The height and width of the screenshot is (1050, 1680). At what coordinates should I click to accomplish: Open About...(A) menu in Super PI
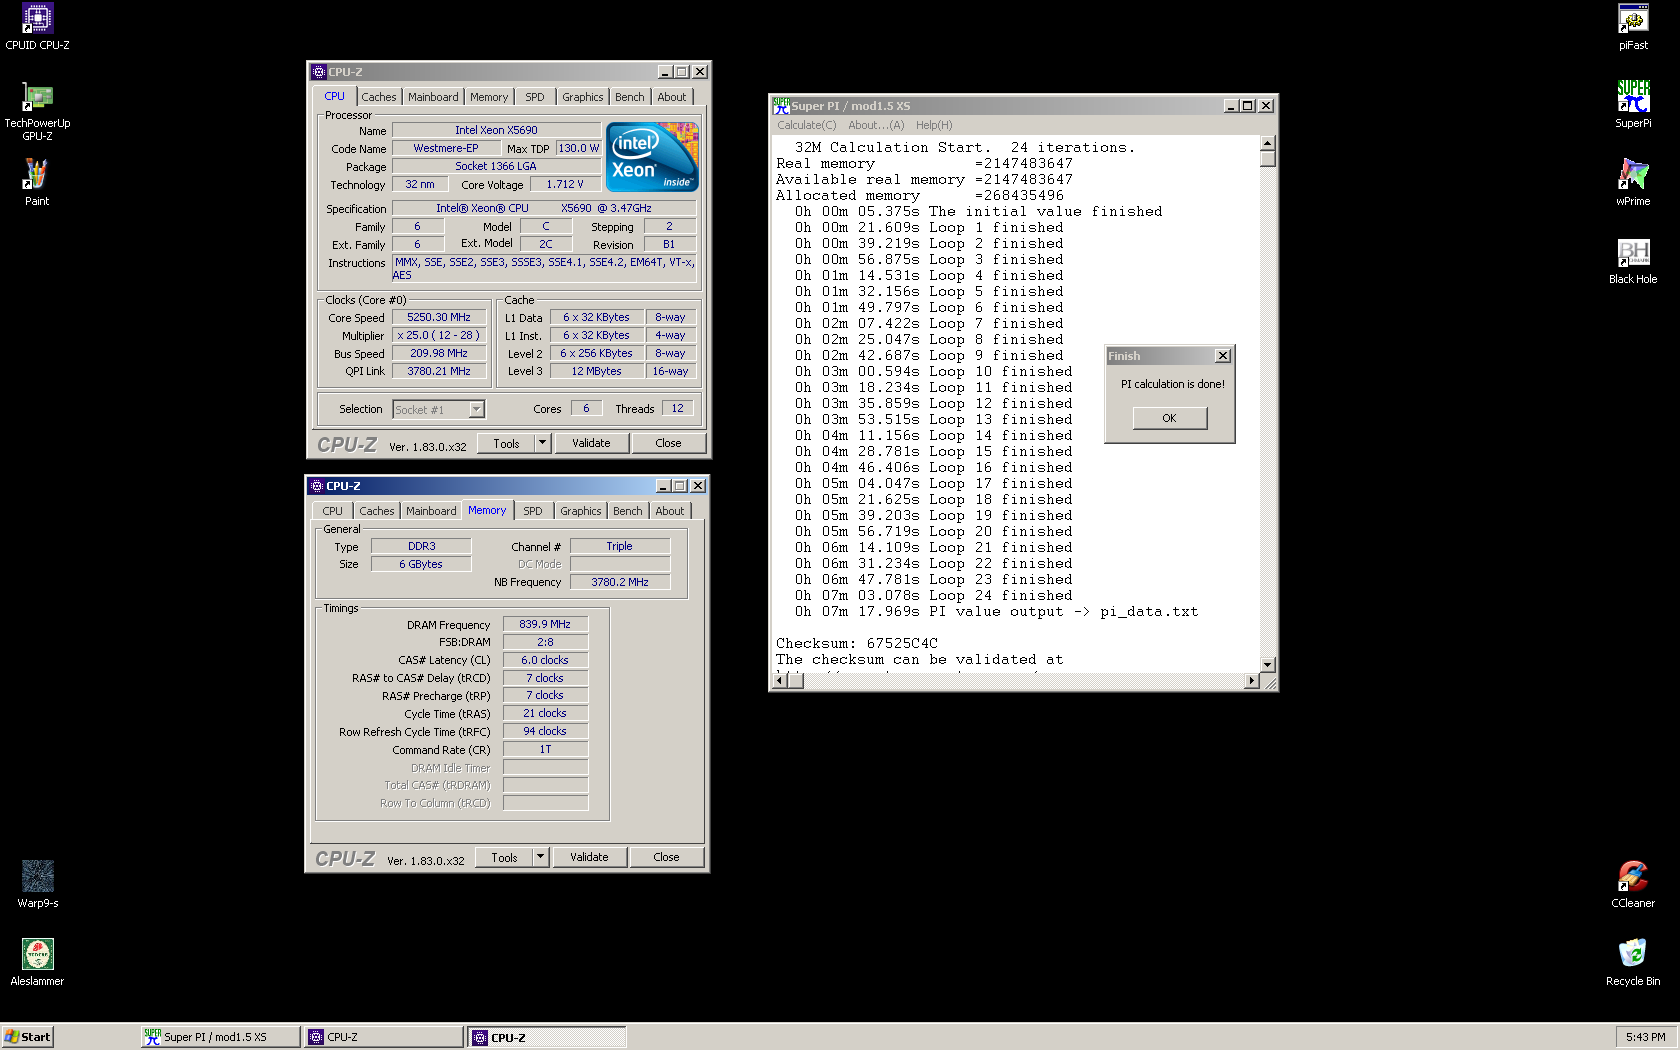click(876, 125)
